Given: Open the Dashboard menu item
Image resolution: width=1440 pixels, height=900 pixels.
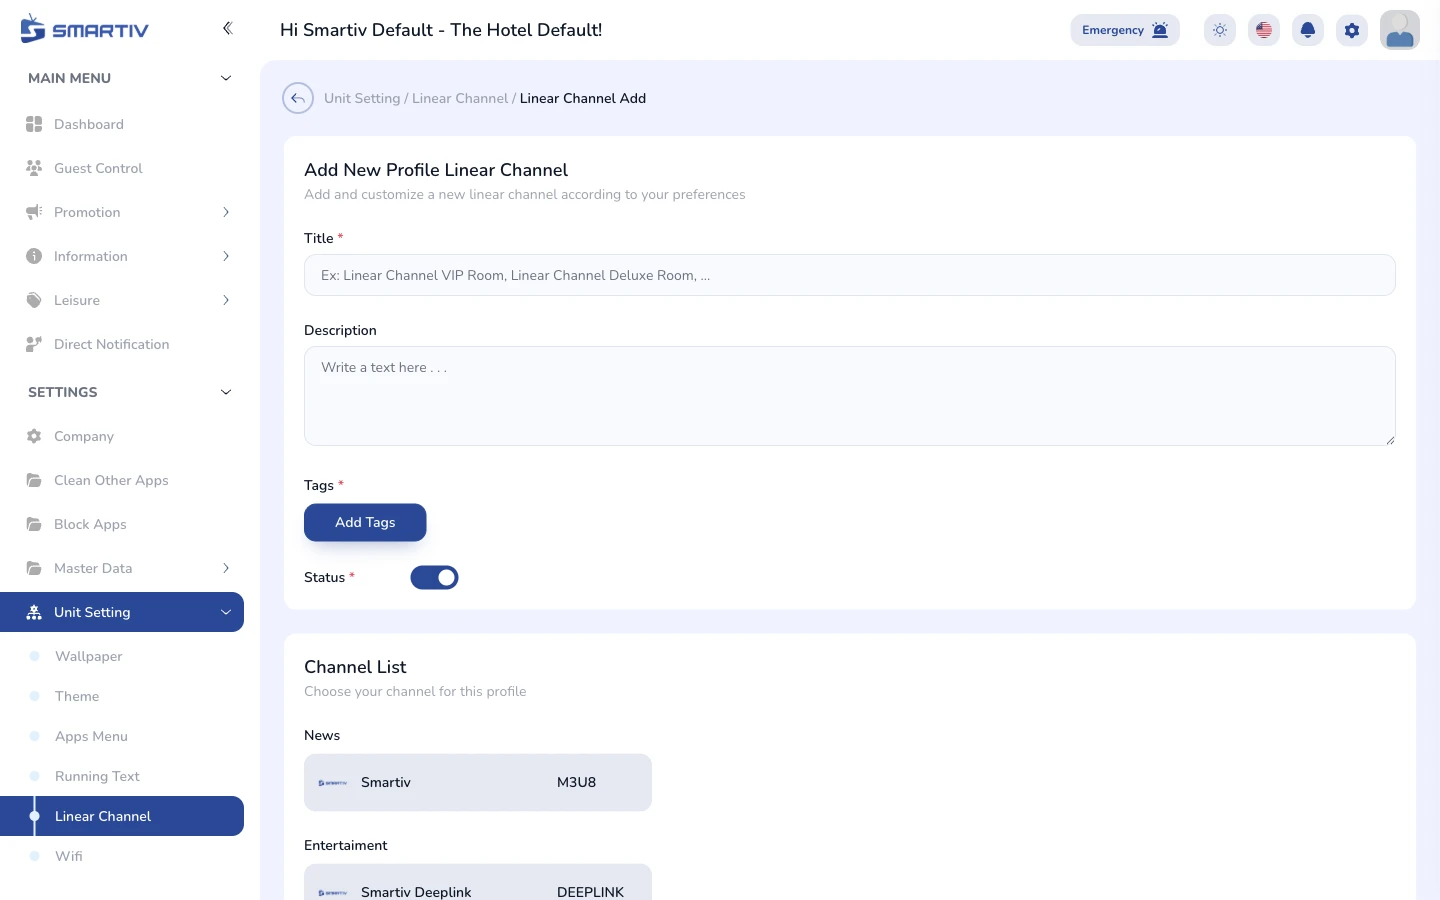Looking at the screenshot, I should [122, 124].
